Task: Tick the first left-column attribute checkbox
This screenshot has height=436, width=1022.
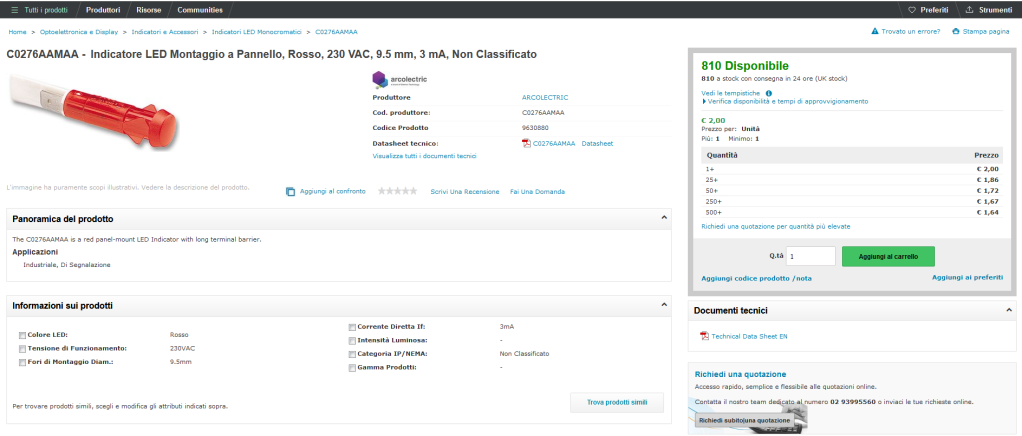Action: pos(22,336)
